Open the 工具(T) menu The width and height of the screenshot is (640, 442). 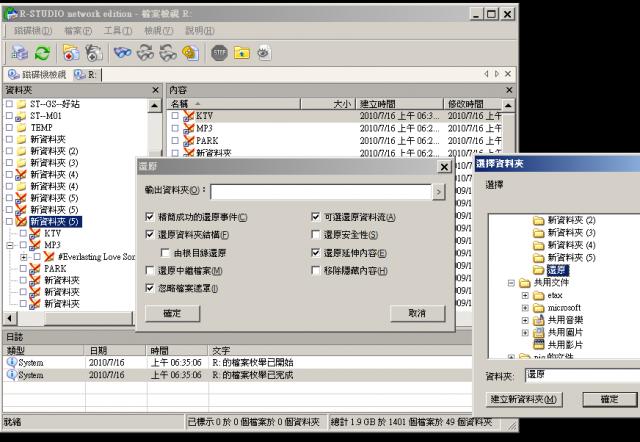point(118,31)
